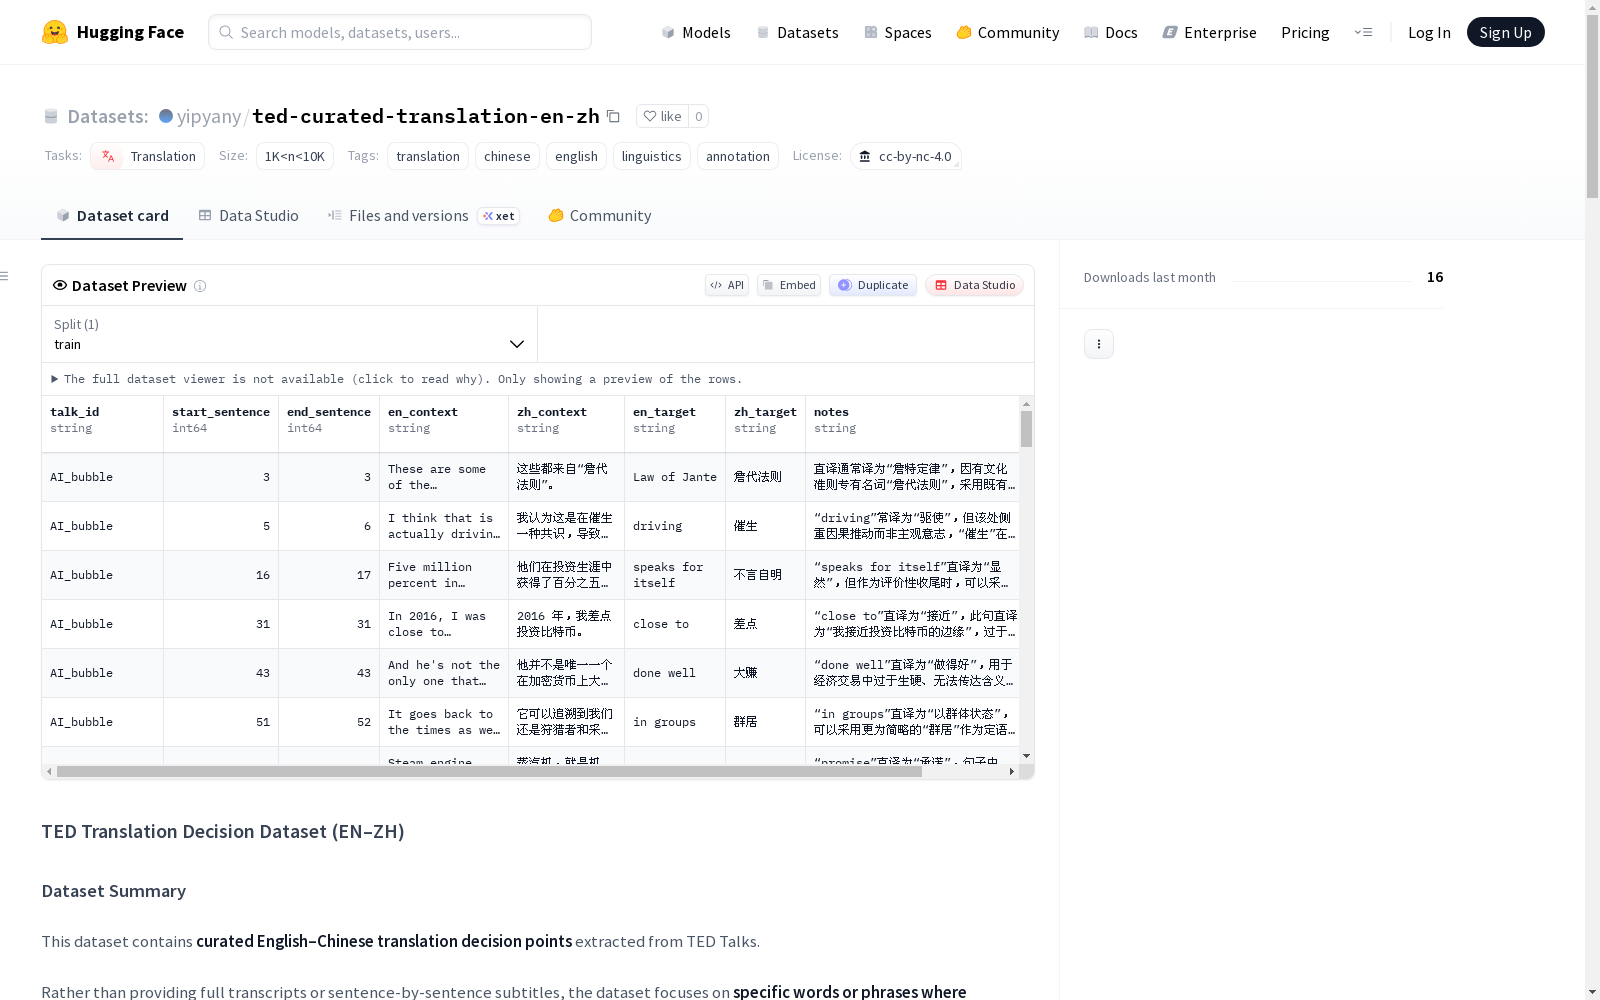
Task: Click the xet badge on Files tab
Action: pyautogui.click(x=499, y=216)
